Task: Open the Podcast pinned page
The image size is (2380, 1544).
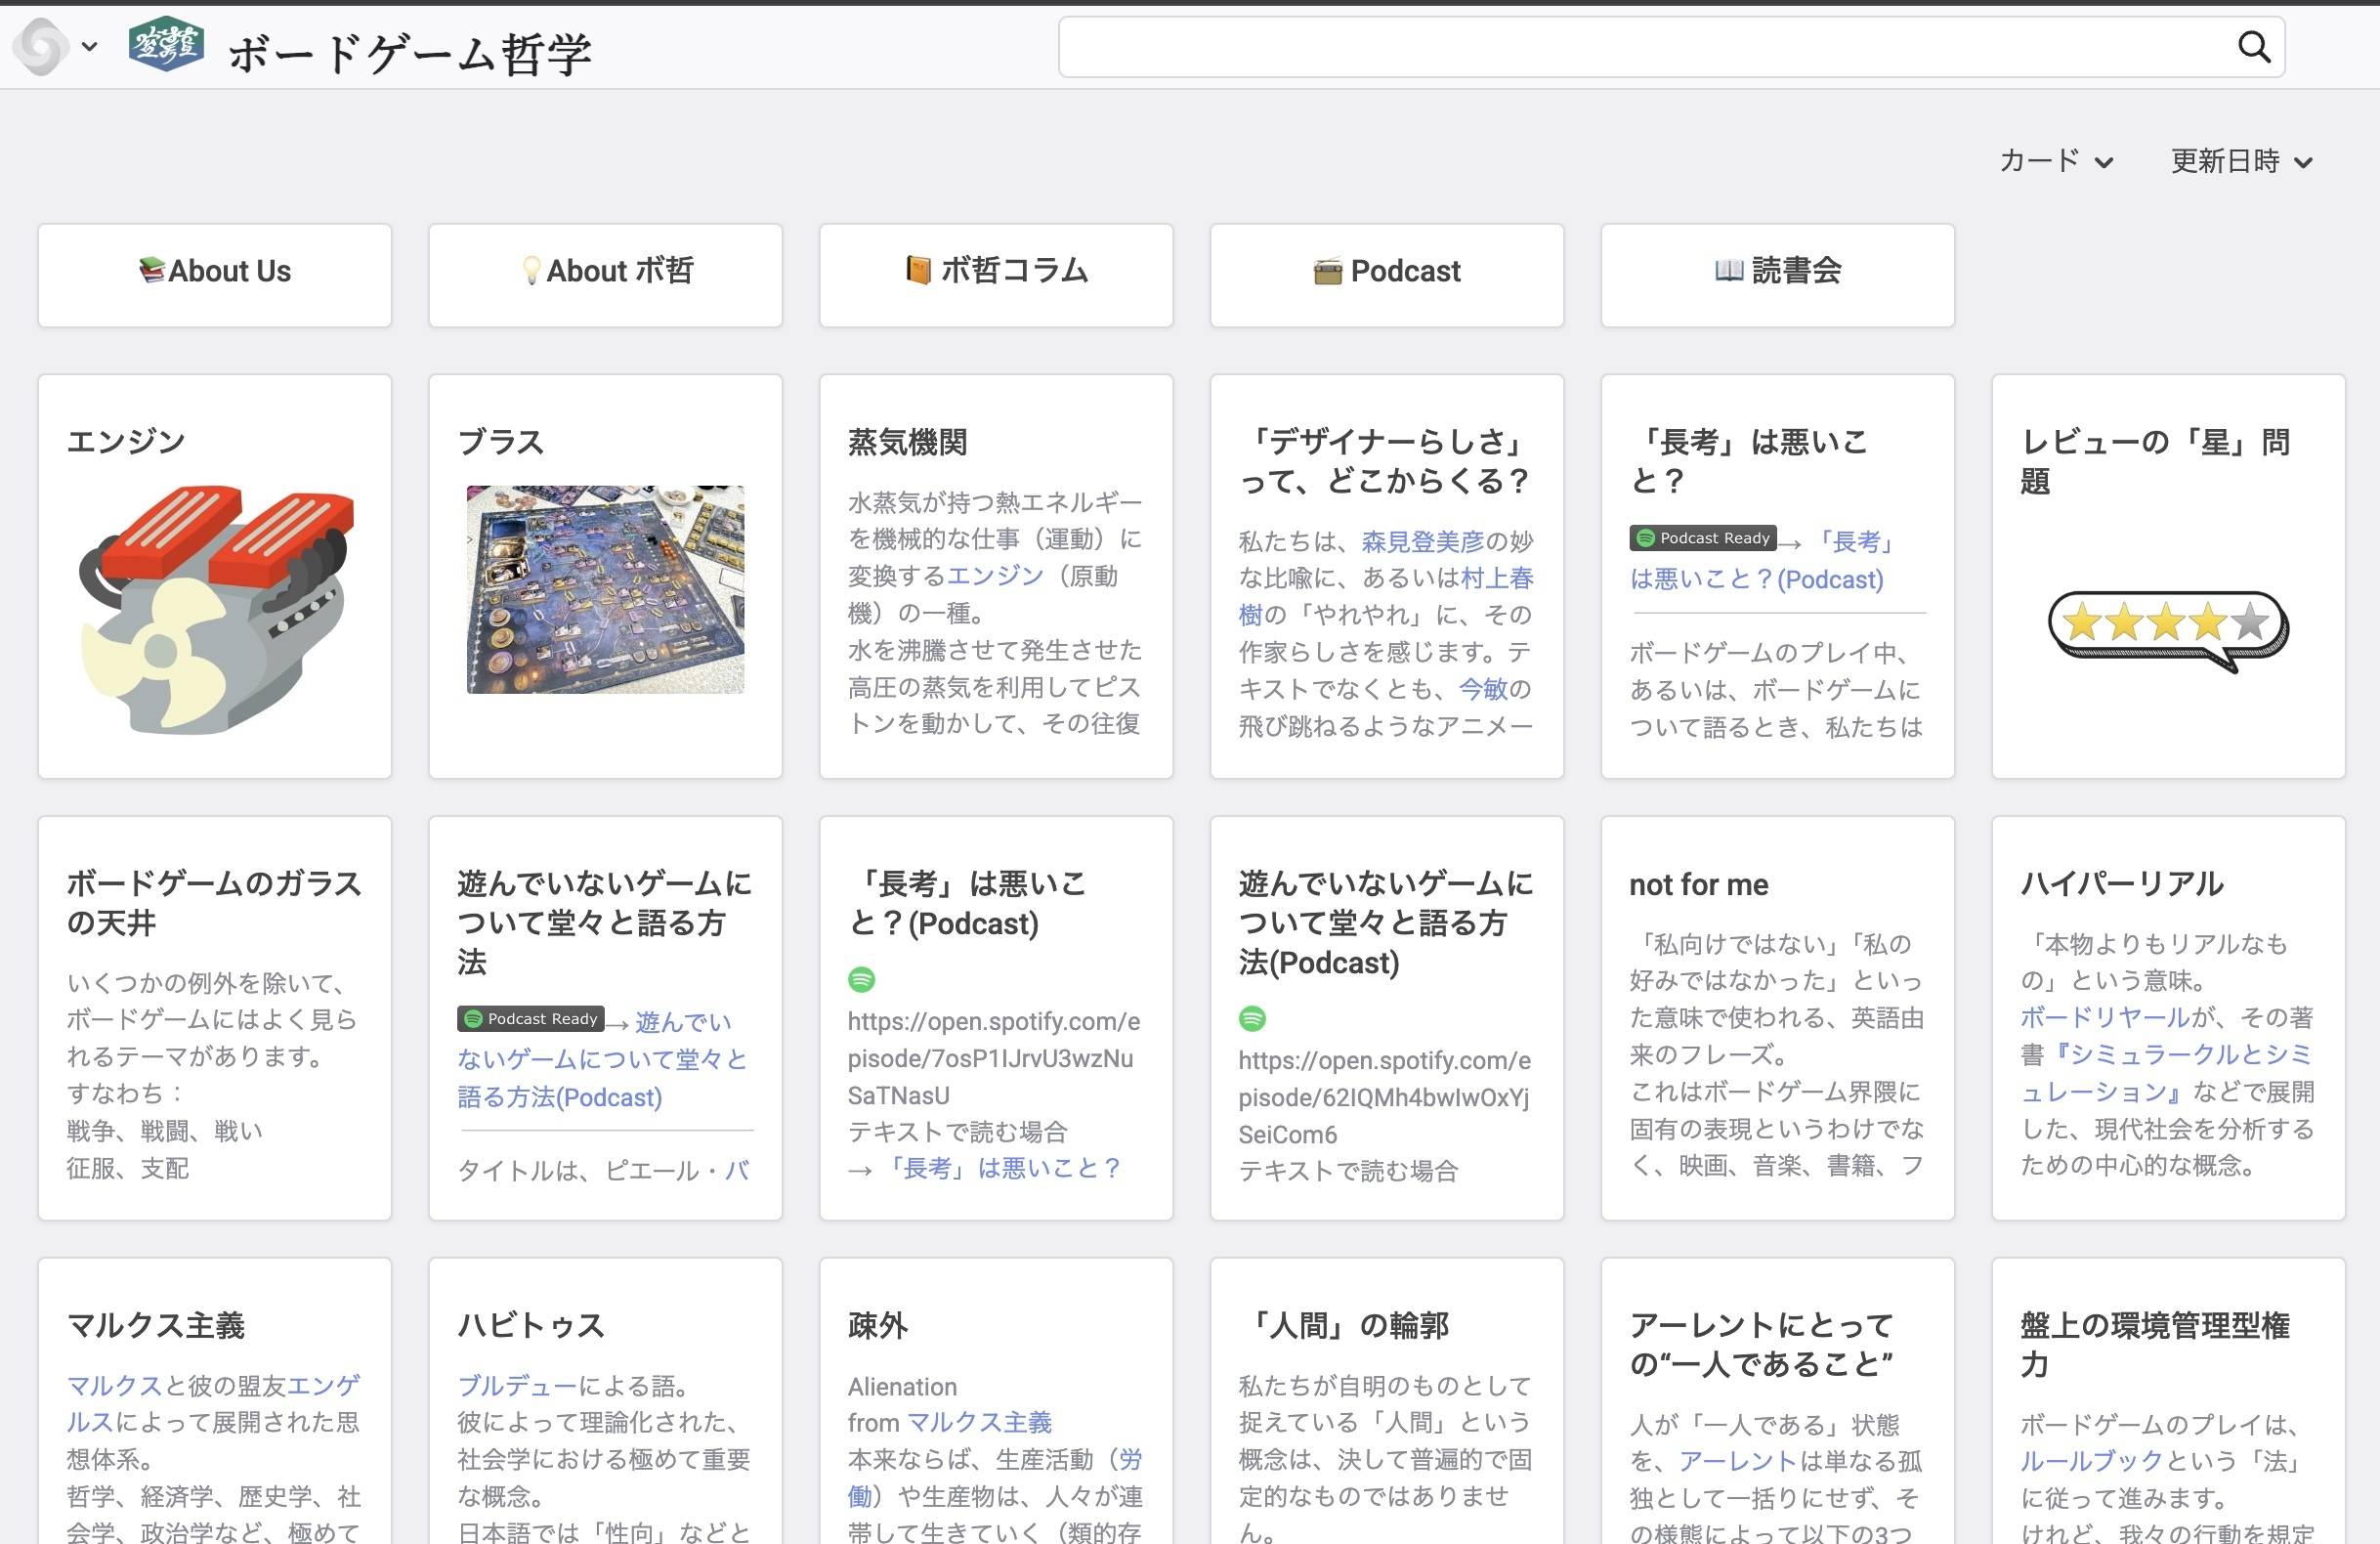Action: [1386, 272]
